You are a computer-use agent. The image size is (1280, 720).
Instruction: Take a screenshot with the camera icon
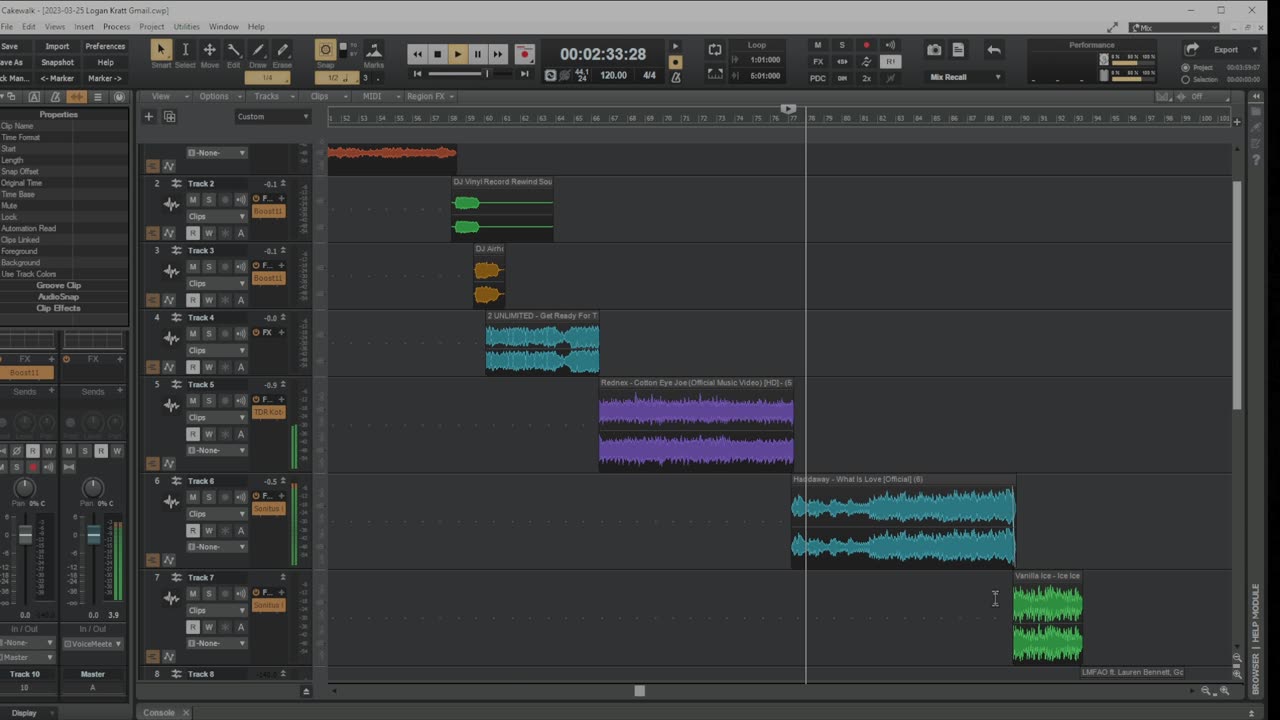(934, 50)
